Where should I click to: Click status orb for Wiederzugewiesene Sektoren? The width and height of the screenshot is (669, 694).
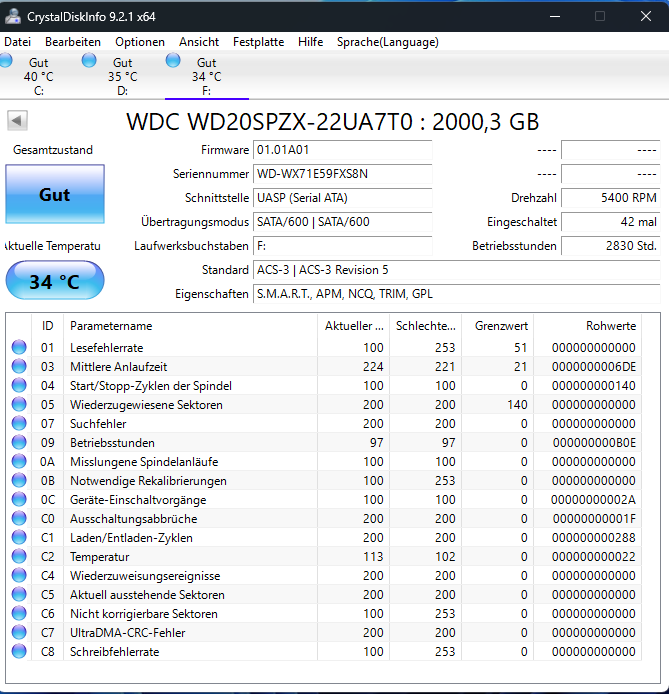tap(19, 404)
